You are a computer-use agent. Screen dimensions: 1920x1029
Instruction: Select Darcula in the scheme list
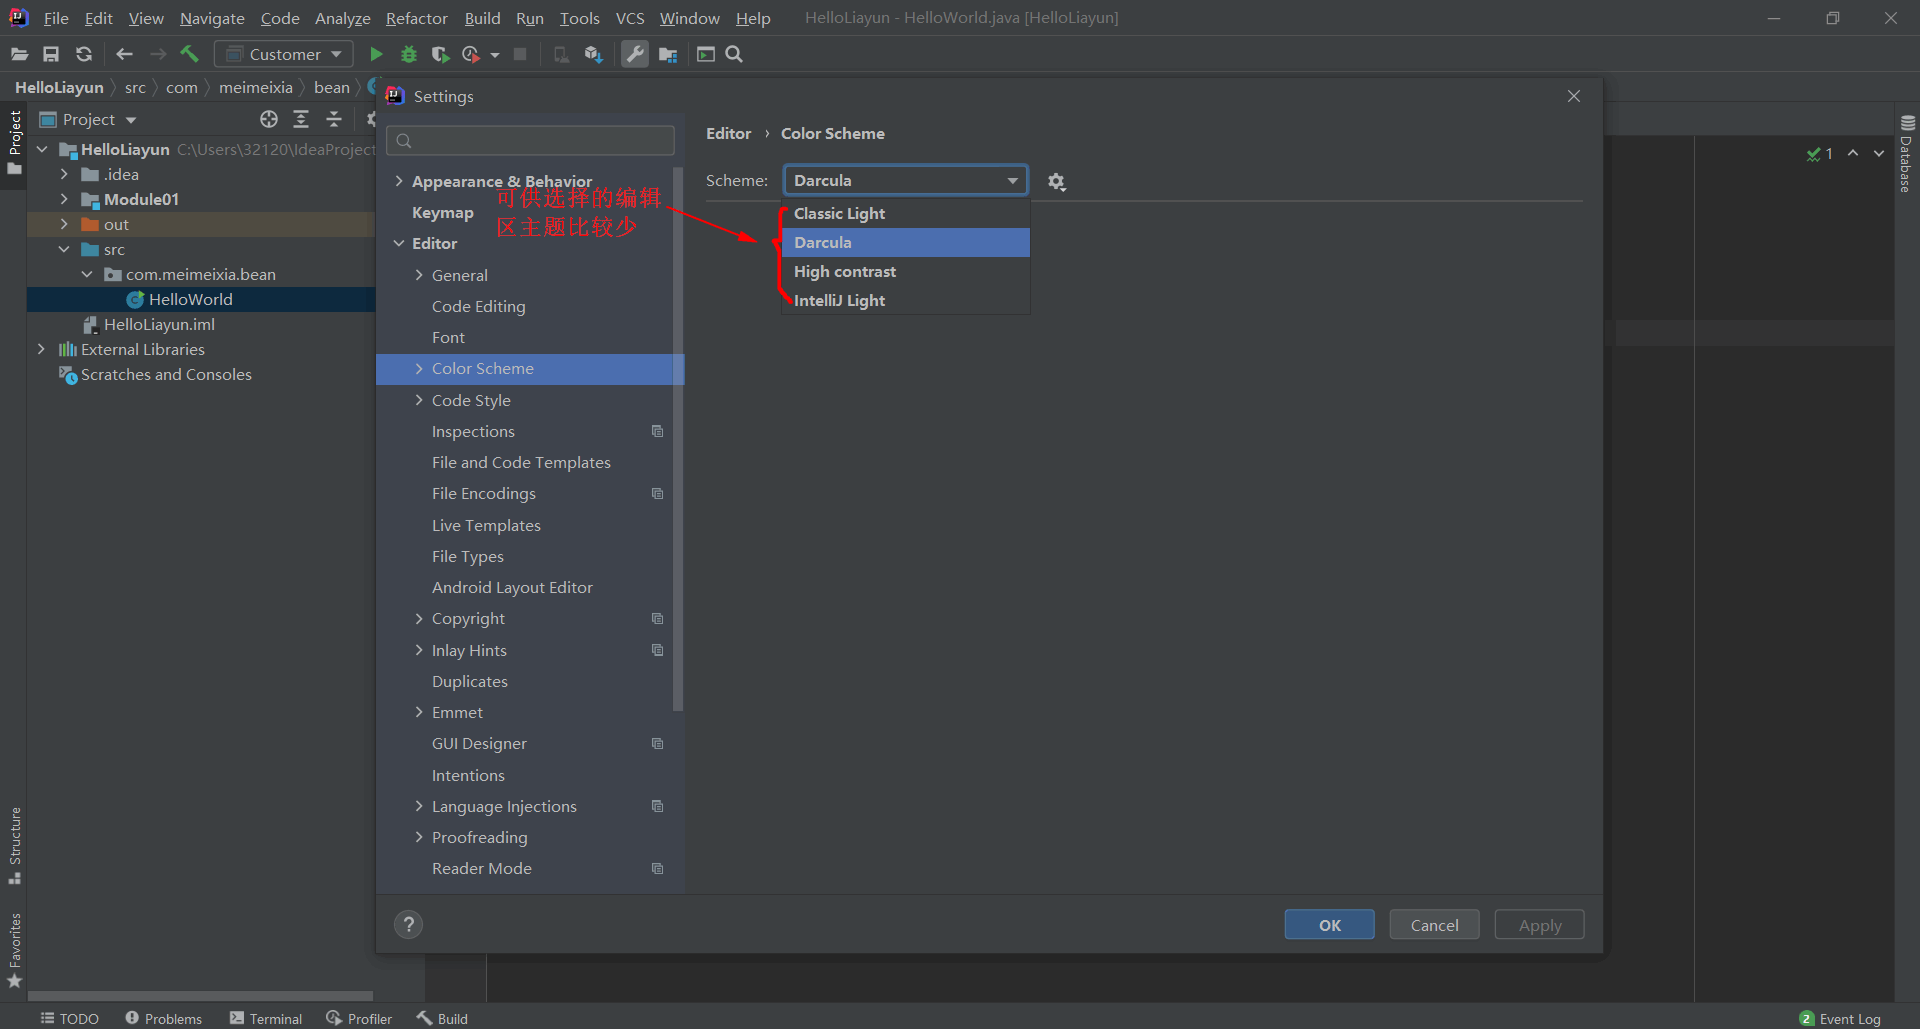tap(906, 242)
